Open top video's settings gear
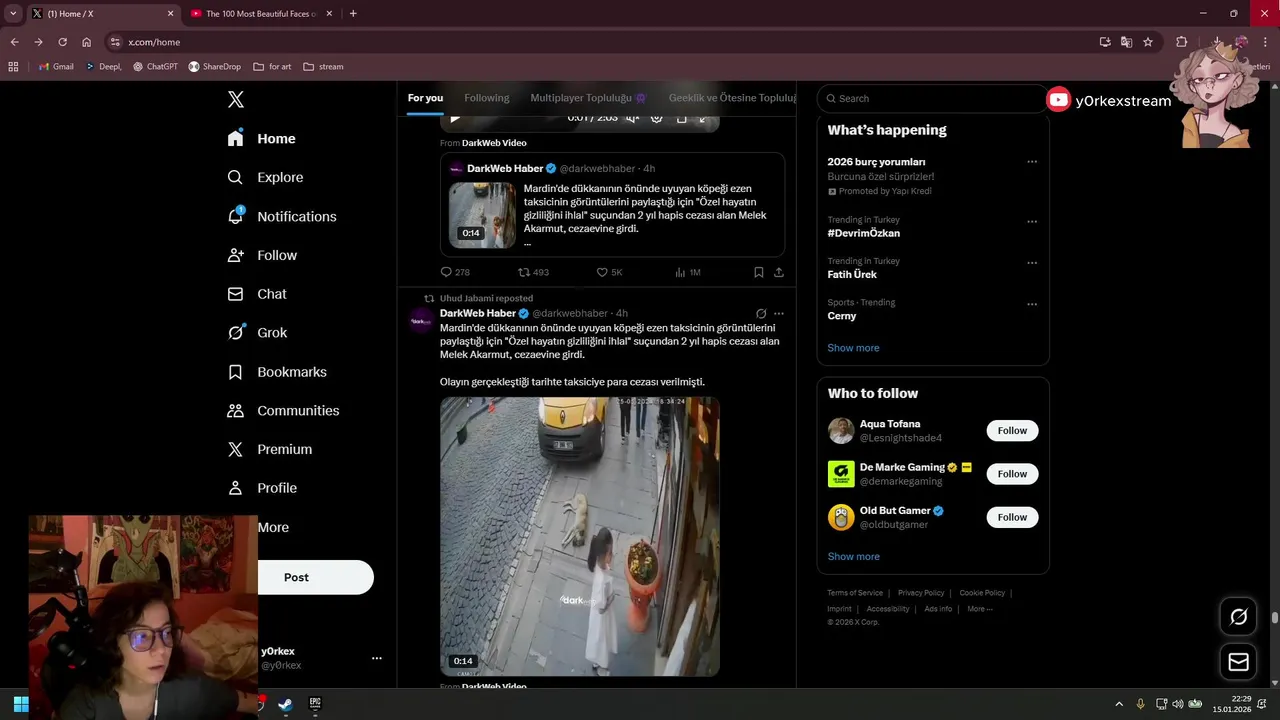This screenshot has height=720, width=1280. [657, 118]
